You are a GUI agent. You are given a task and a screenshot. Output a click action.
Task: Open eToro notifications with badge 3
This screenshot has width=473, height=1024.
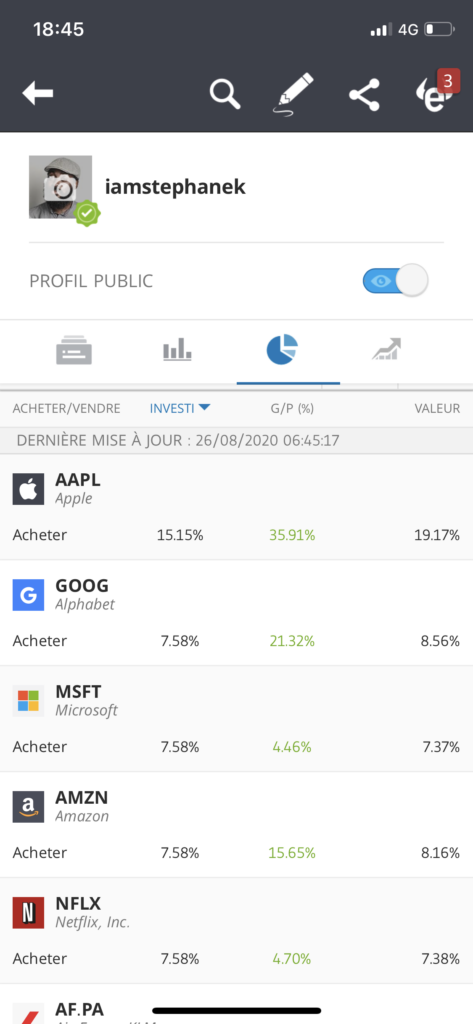click(x=437, y=91)
